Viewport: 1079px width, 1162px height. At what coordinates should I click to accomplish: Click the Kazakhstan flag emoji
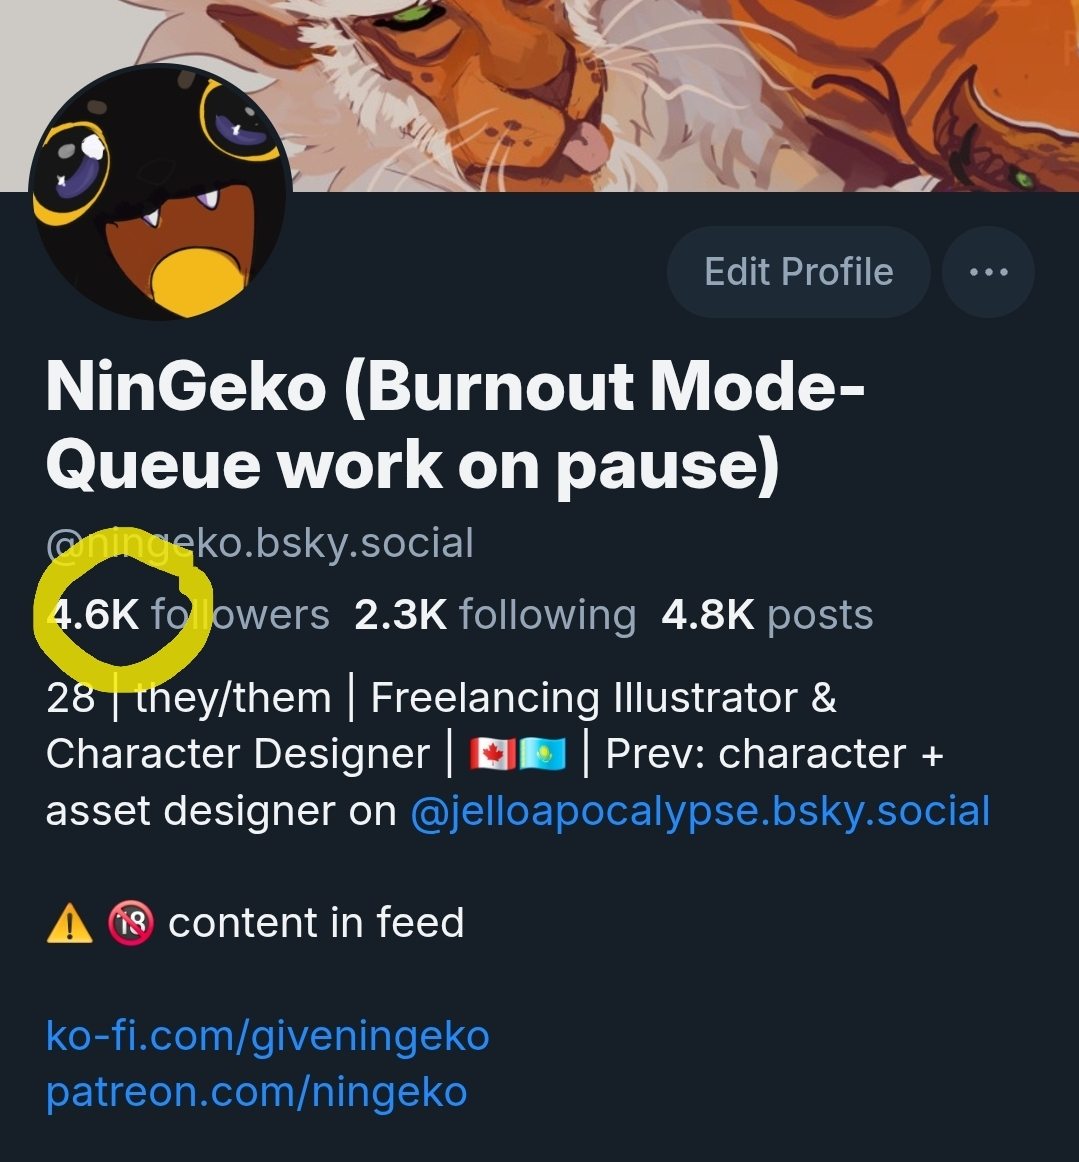(x=542, y=755)
